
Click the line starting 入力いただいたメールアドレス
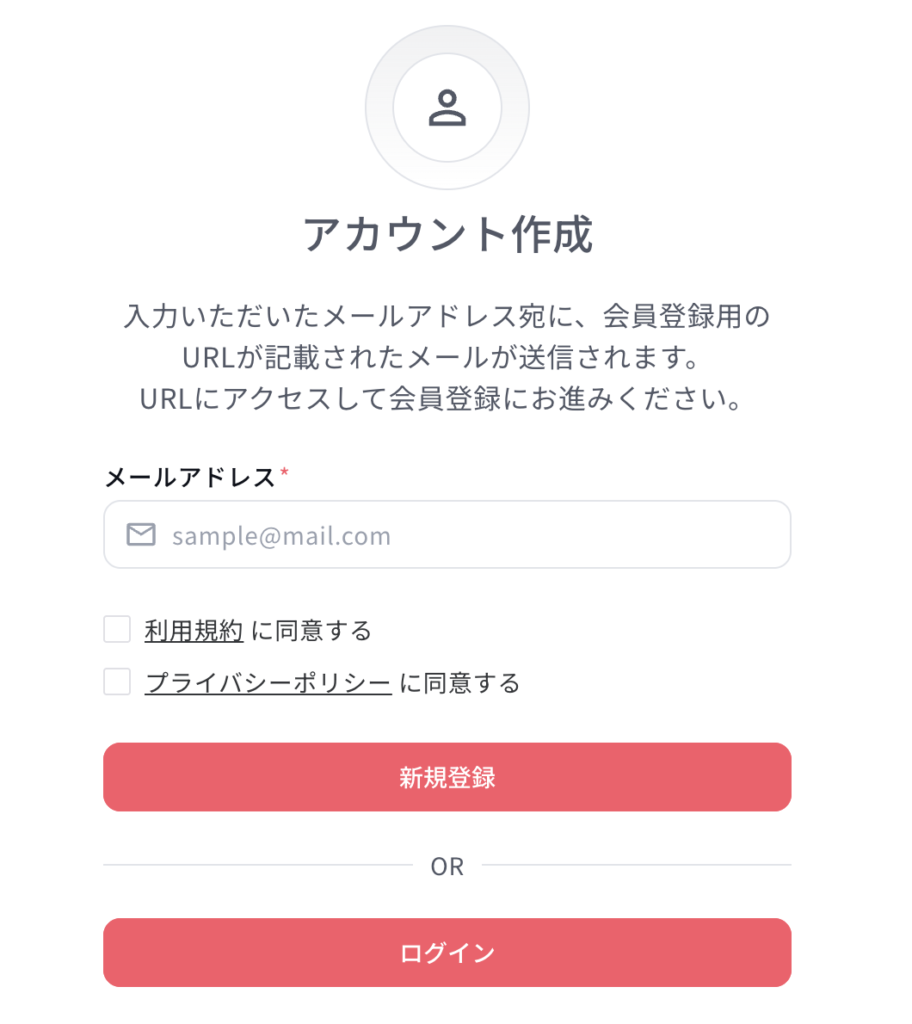tap(447, 316)
